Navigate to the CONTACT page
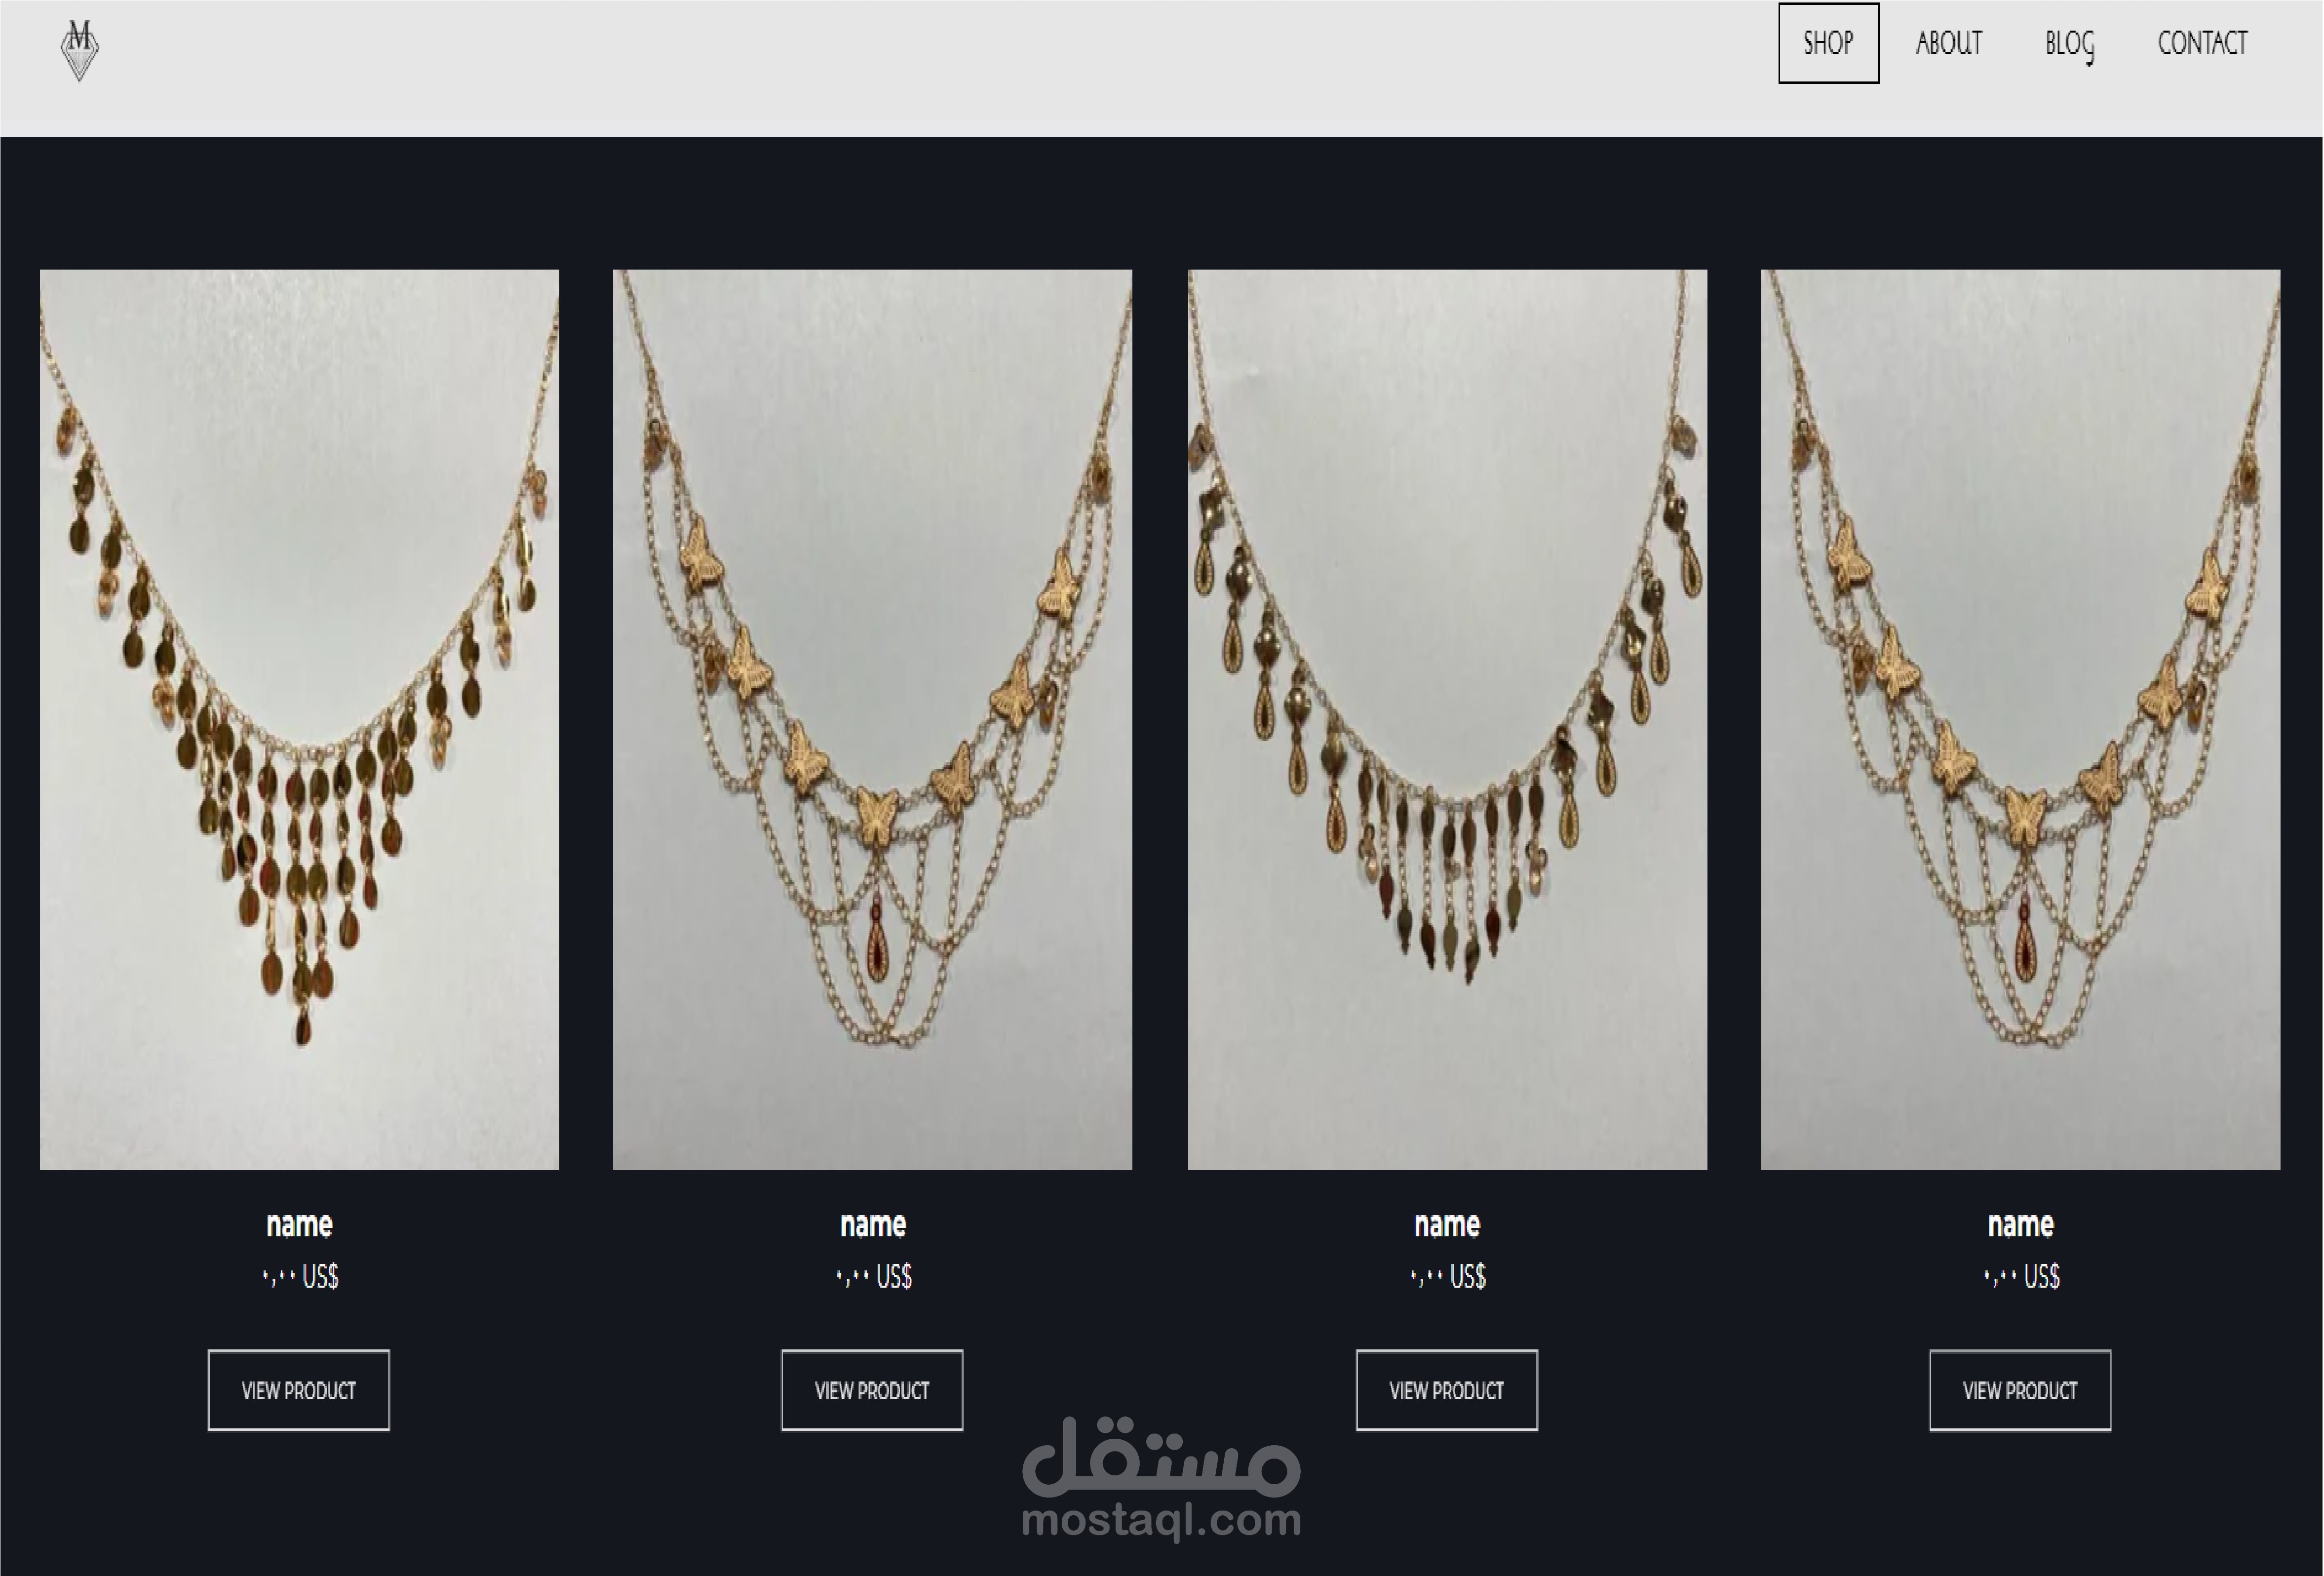Viewport: 2324px width, 1576px height. [x=2202, y=43]
